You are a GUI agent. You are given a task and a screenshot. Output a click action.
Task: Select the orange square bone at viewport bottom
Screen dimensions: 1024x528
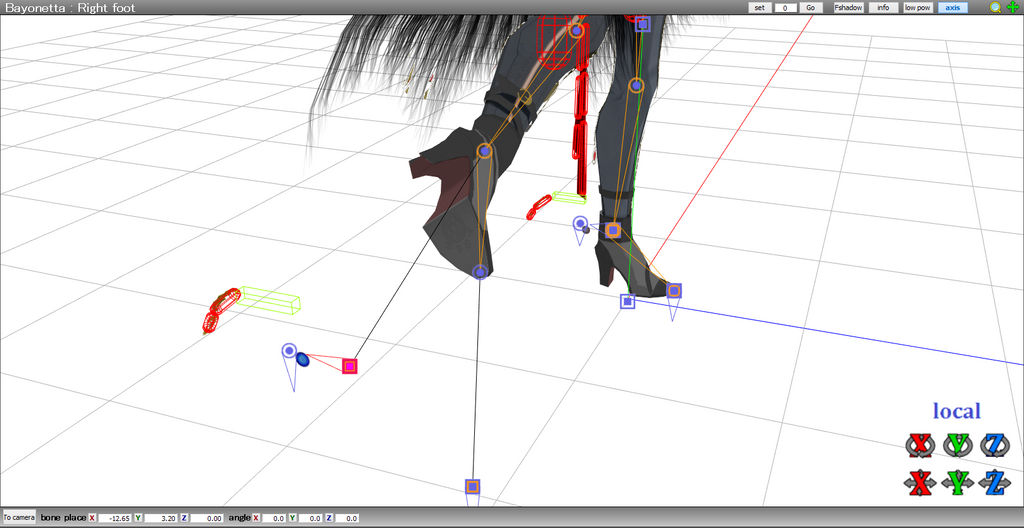point(473,486)
